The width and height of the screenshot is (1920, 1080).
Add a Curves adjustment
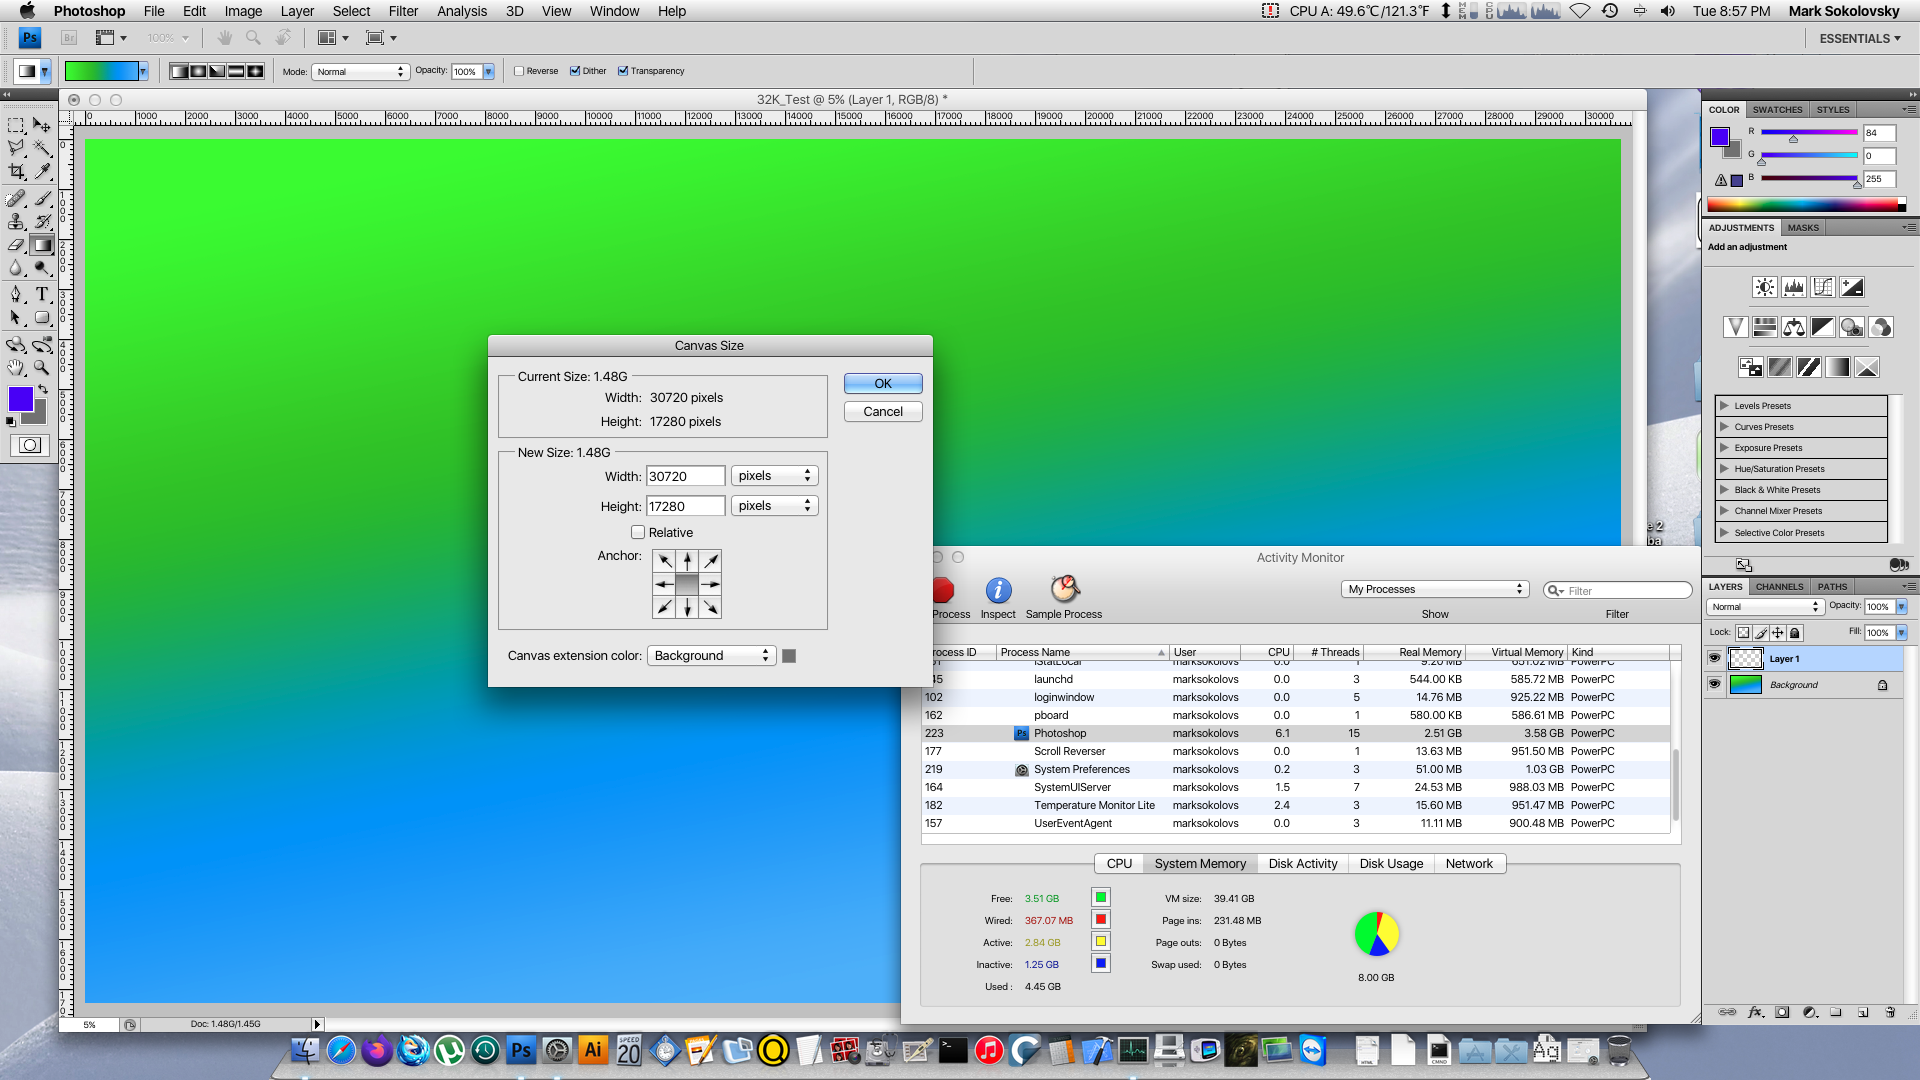1823,287
